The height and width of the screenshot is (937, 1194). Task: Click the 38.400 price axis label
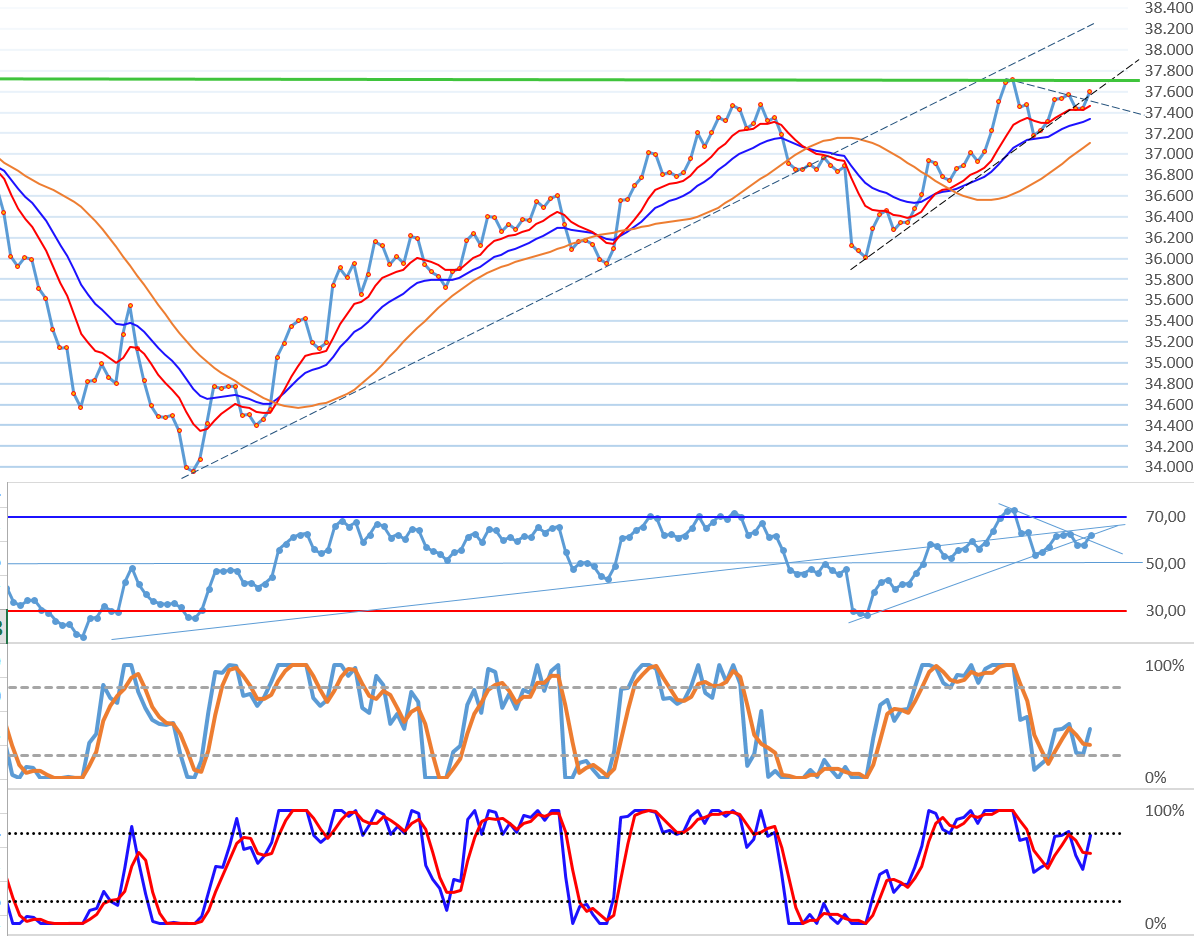click(1169, 8)
